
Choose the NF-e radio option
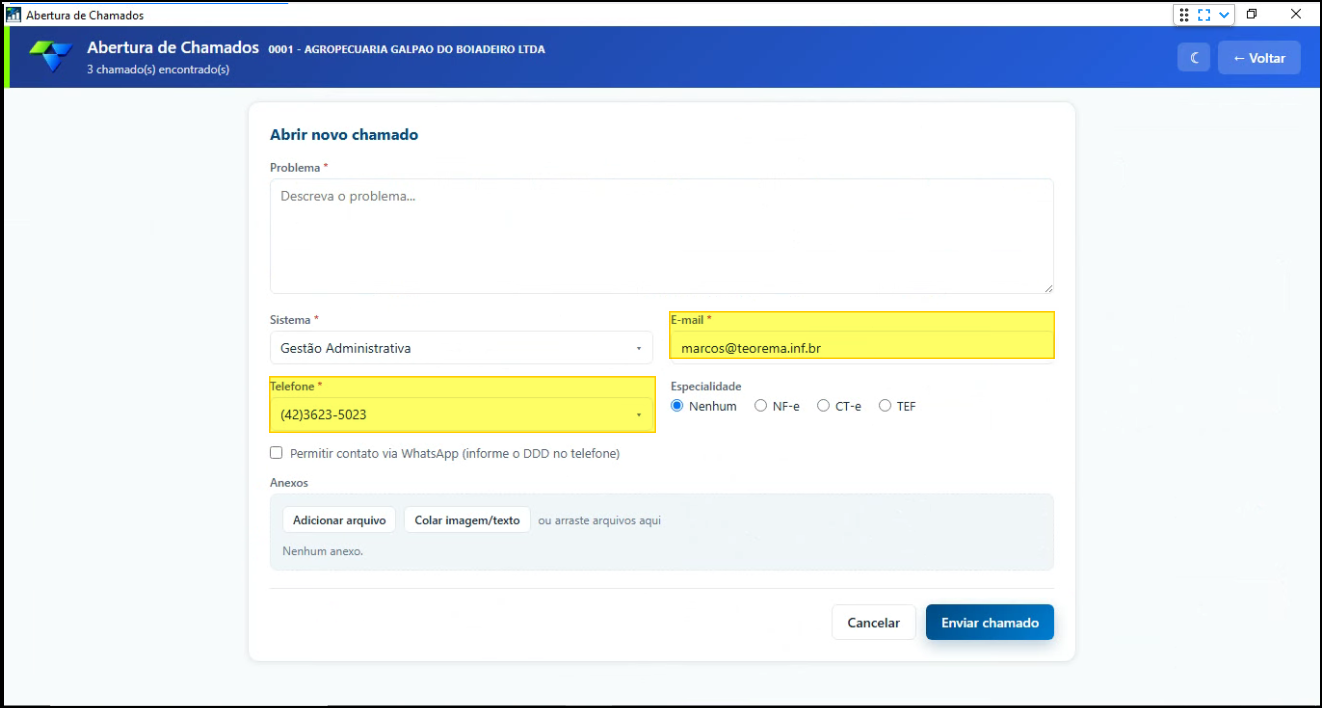[x=761, y=406]
